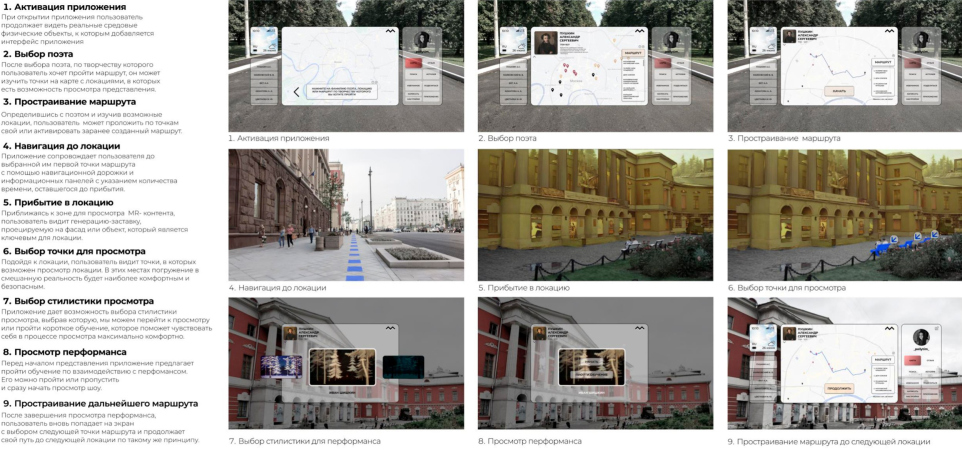The image size is (962, 450).
Task: Click the red highlighted tab in the activation right panel
Action: pyautogui.click(x=412, y=64)
